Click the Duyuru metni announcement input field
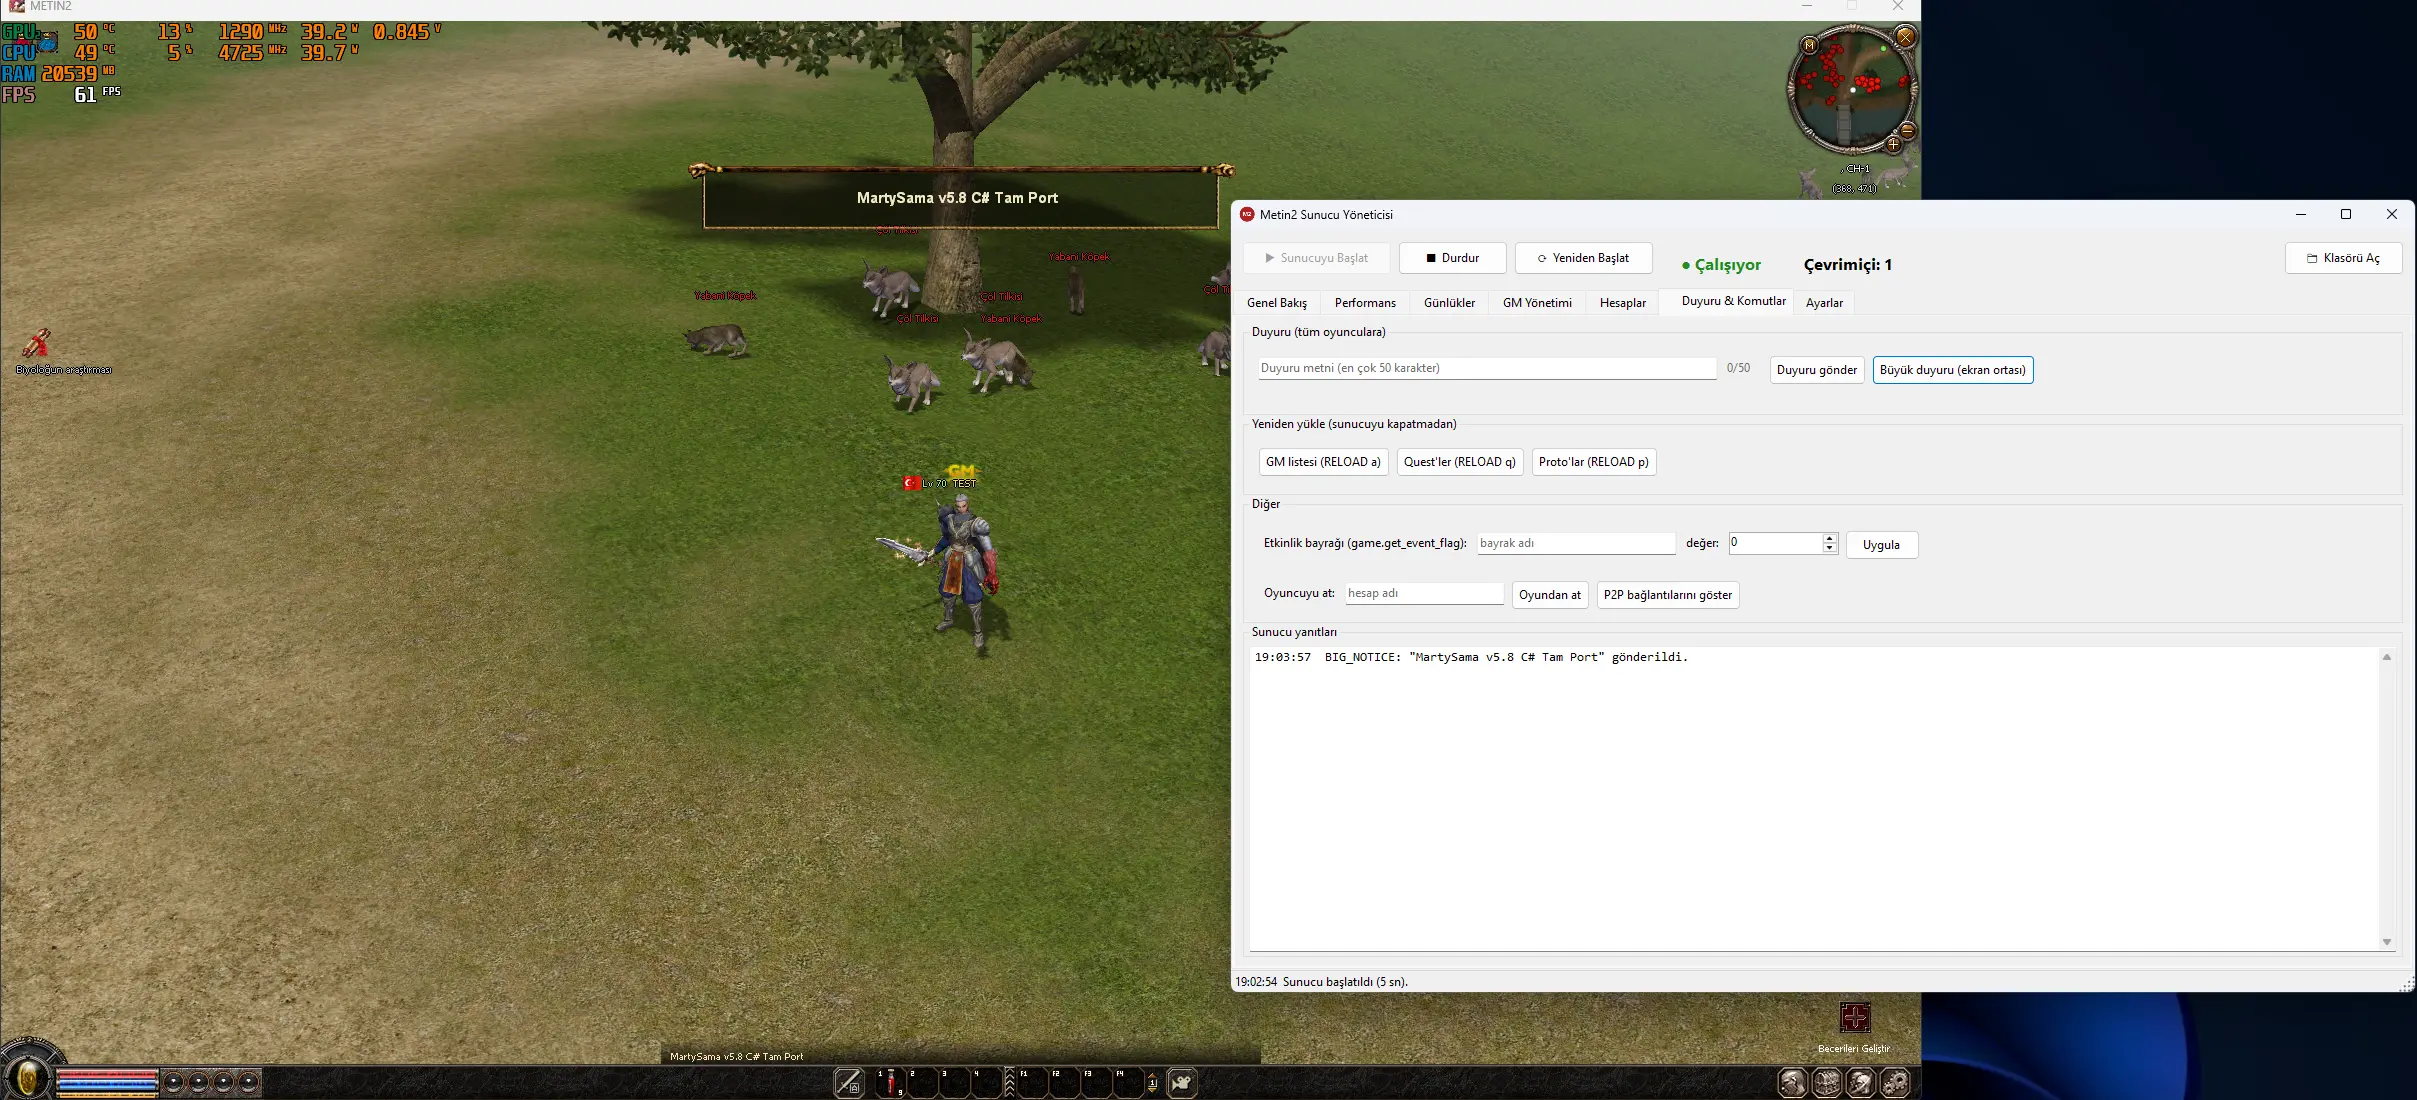Screen dimensions: 2417x1100 1487,368
